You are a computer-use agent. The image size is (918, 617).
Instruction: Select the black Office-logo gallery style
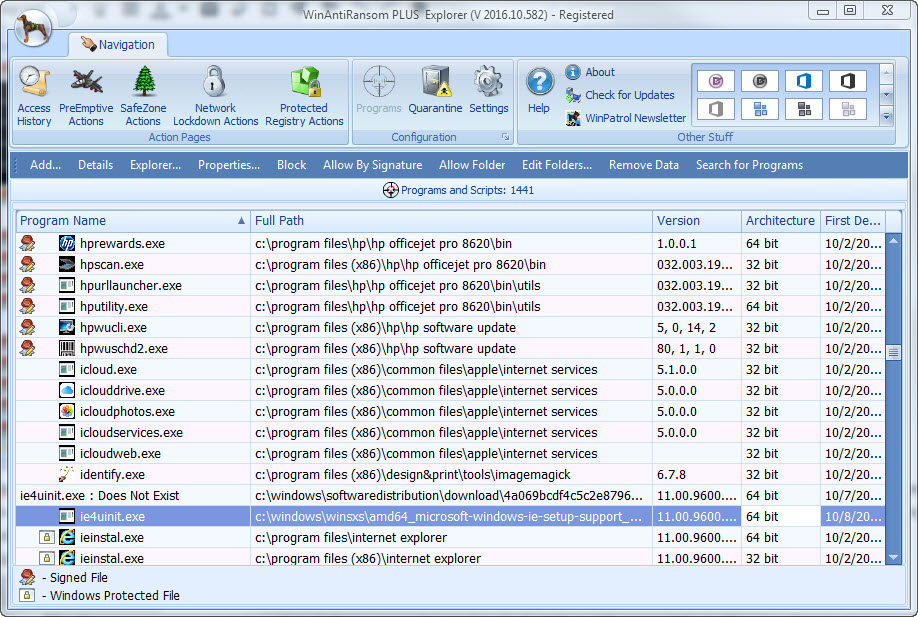pos(848,81)
